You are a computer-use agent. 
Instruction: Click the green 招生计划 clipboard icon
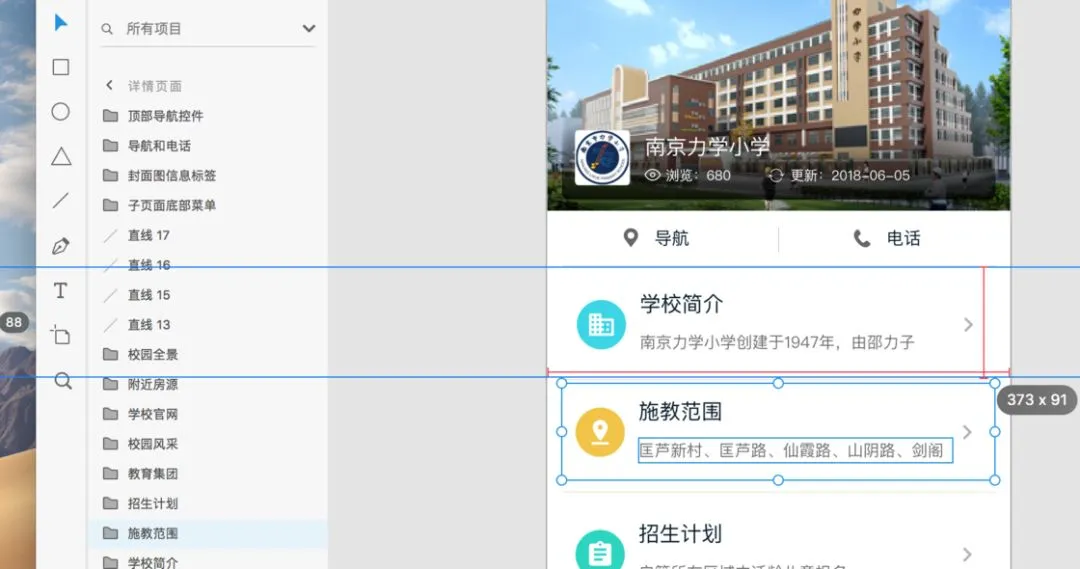pos(600,551)
